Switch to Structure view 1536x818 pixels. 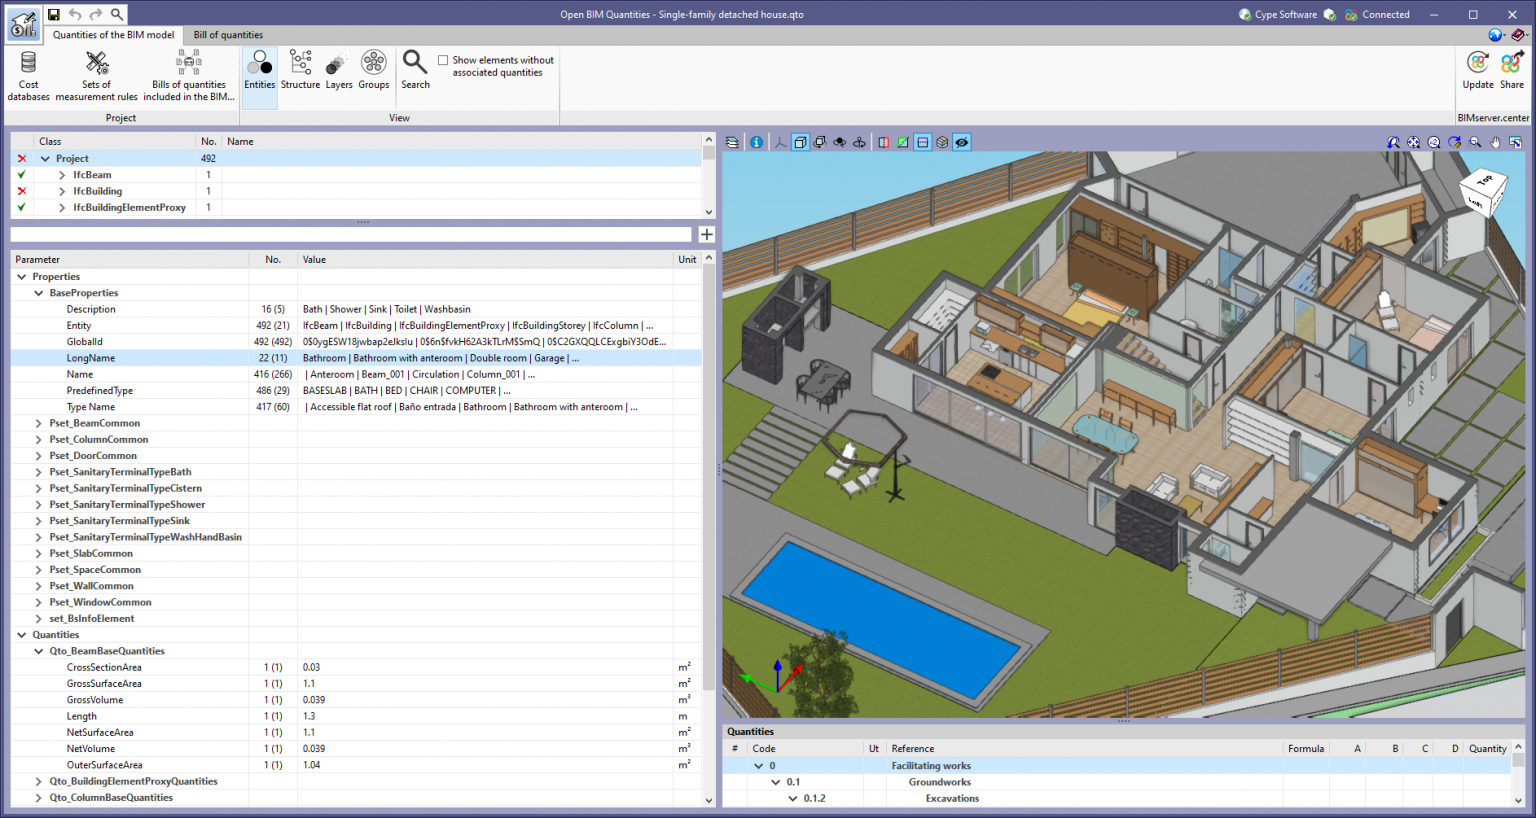coord(300,70)
